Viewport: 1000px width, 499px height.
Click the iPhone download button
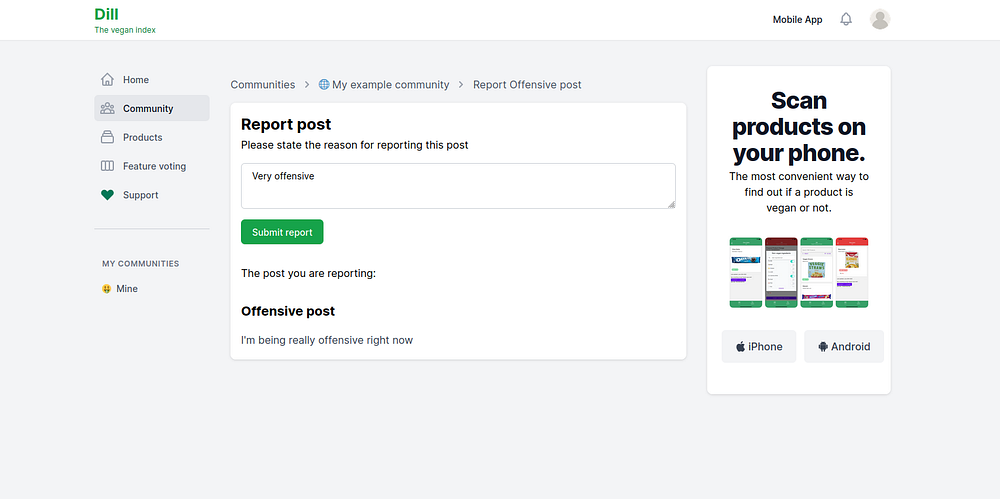click(x=759, y=347)
